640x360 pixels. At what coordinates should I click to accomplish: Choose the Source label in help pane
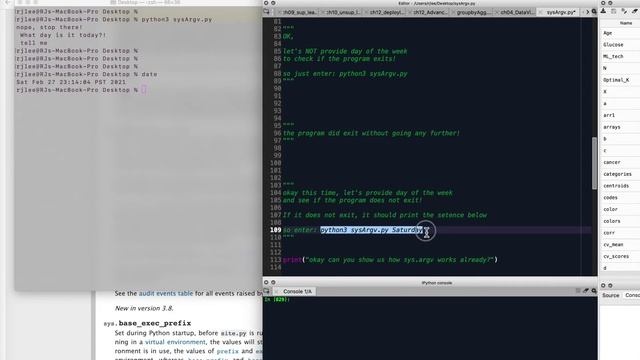pyautogui.click(x=611, y=295)
